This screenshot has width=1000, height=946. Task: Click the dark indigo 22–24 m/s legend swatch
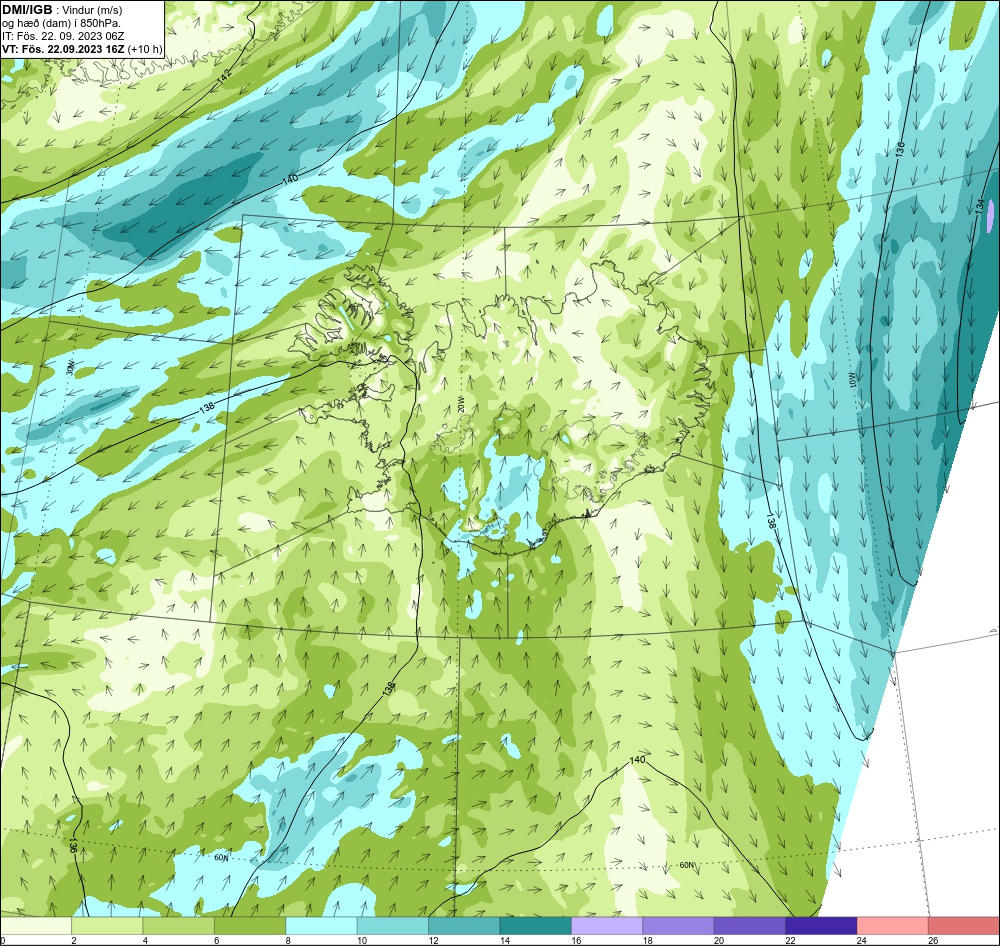click(821, 926)
